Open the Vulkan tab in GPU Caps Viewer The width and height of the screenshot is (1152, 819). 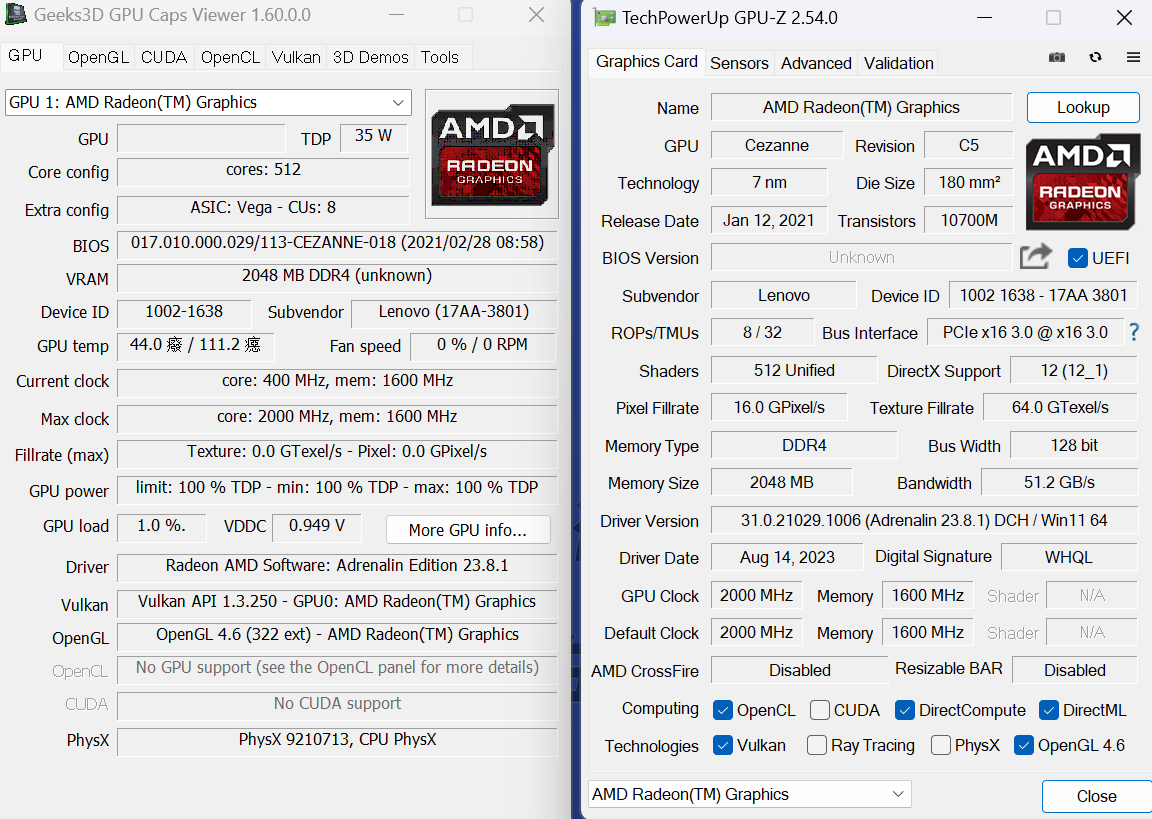tap(296, 57)
